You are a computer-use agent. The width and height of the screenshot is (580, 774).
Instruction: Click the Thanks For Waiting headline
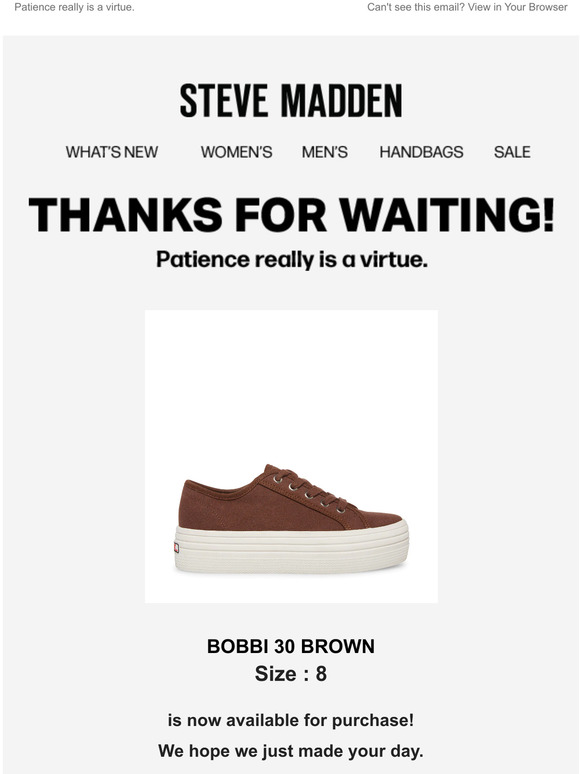pyautogui.click(x=291, y=215)
